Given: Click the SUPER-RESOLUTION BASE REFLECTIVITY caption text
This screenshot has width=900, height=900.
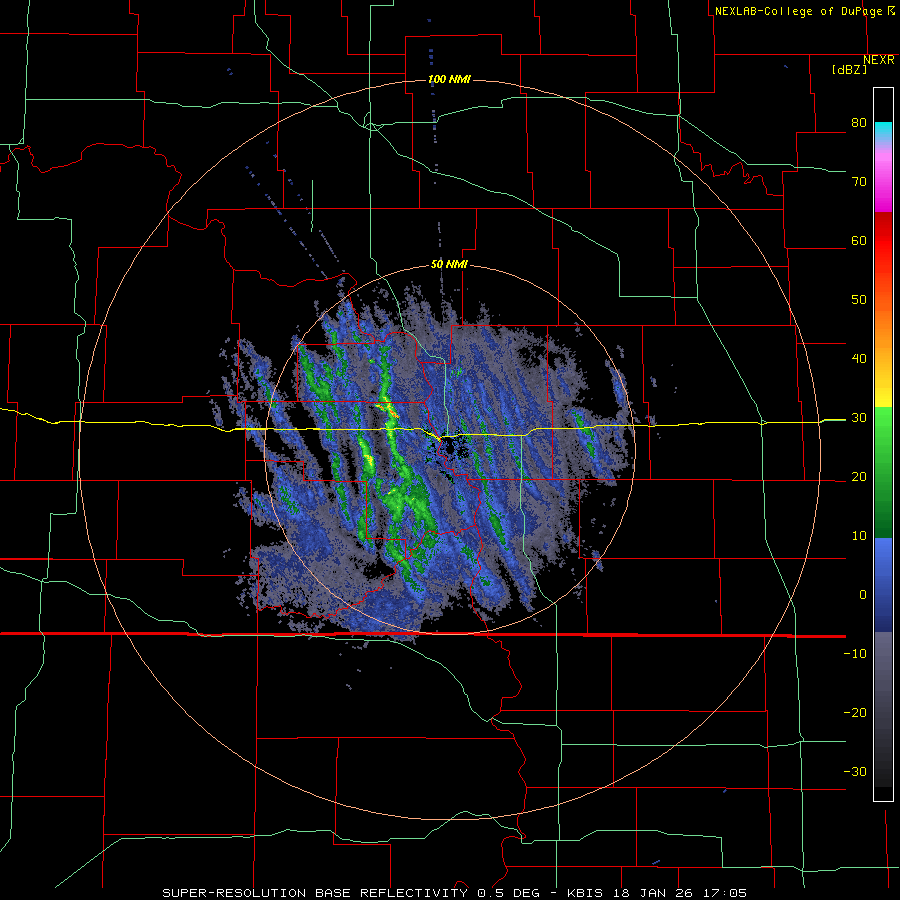Looking at the screenshot, I should pos(315,893).
